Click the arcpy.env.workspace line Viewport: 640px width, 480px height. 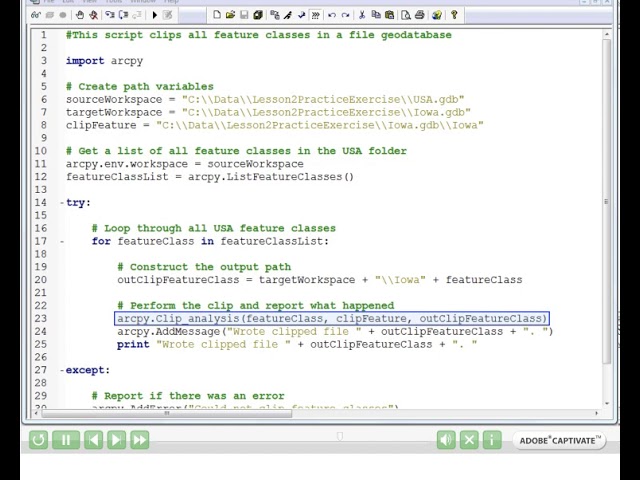pyautogui.click(x=184, y=164)
